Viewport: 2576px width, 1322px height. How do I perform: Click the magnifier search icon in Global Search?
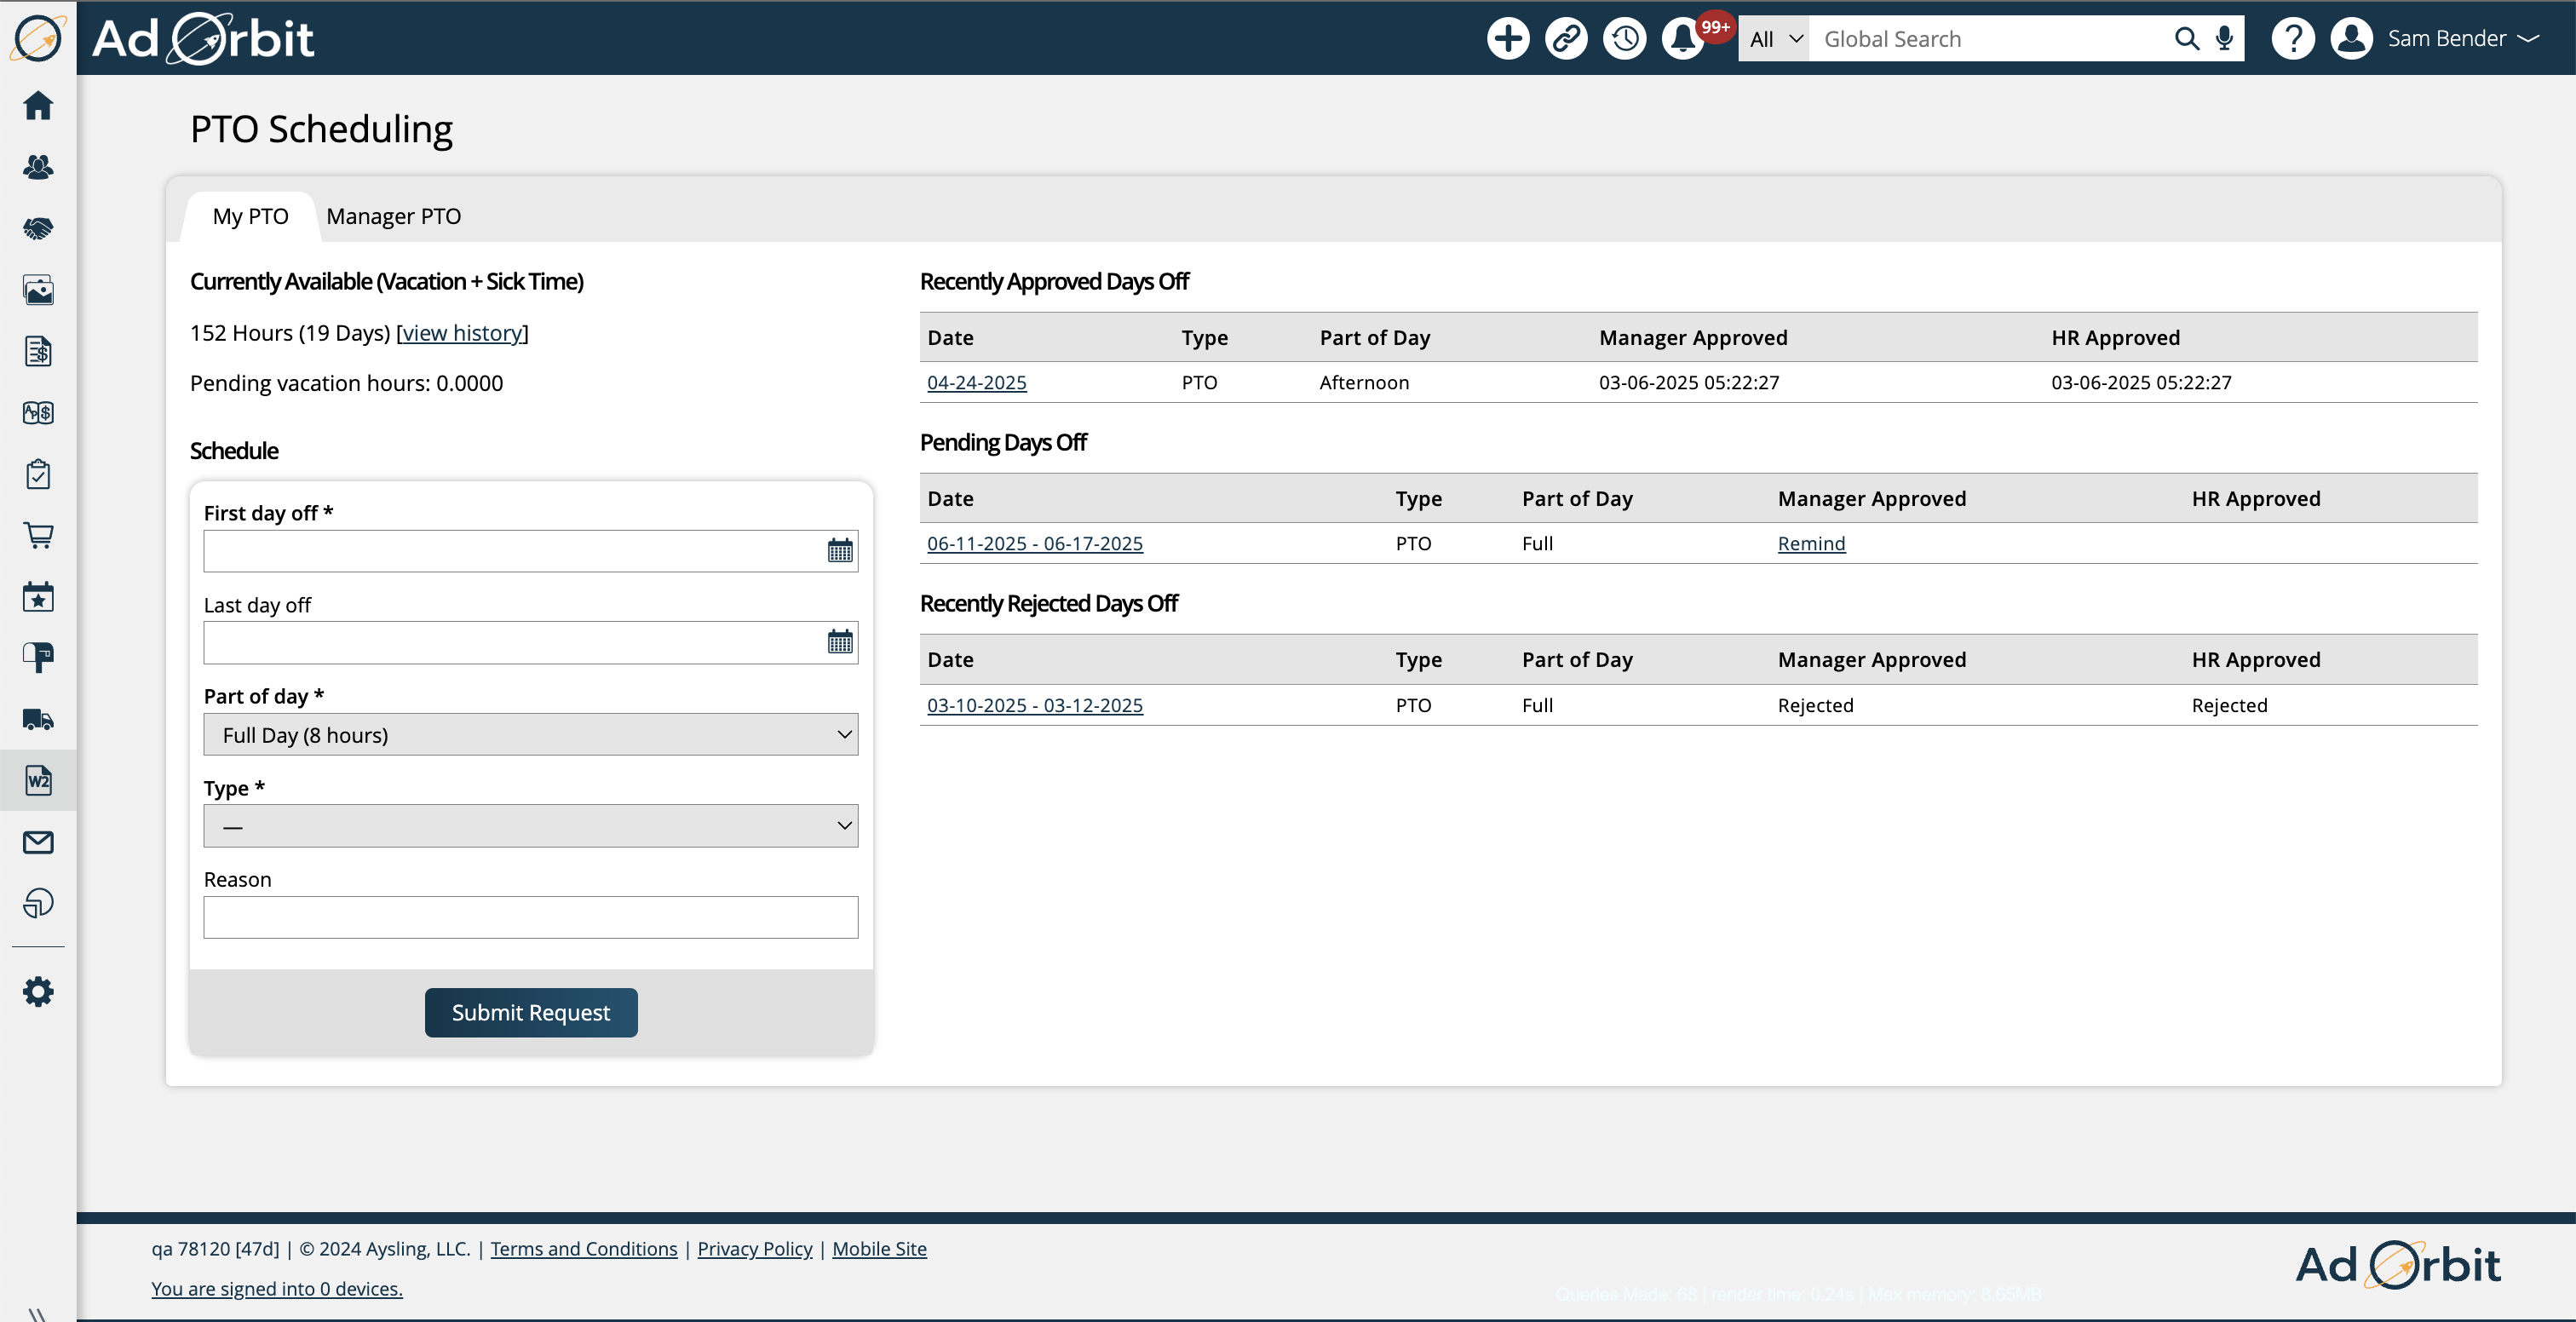(2187, 39)
